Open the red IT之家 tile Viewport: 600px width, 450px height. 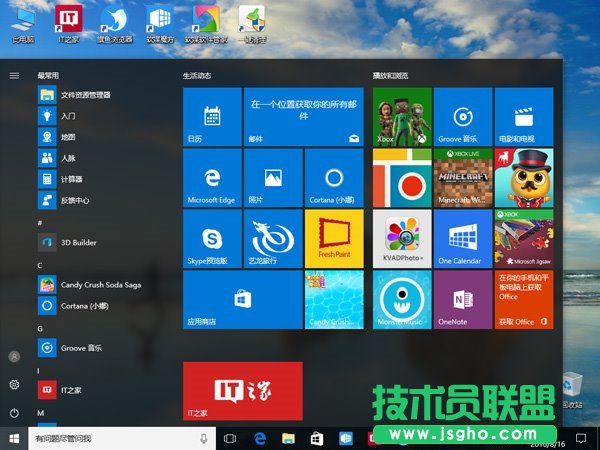(x=243, y=391)
